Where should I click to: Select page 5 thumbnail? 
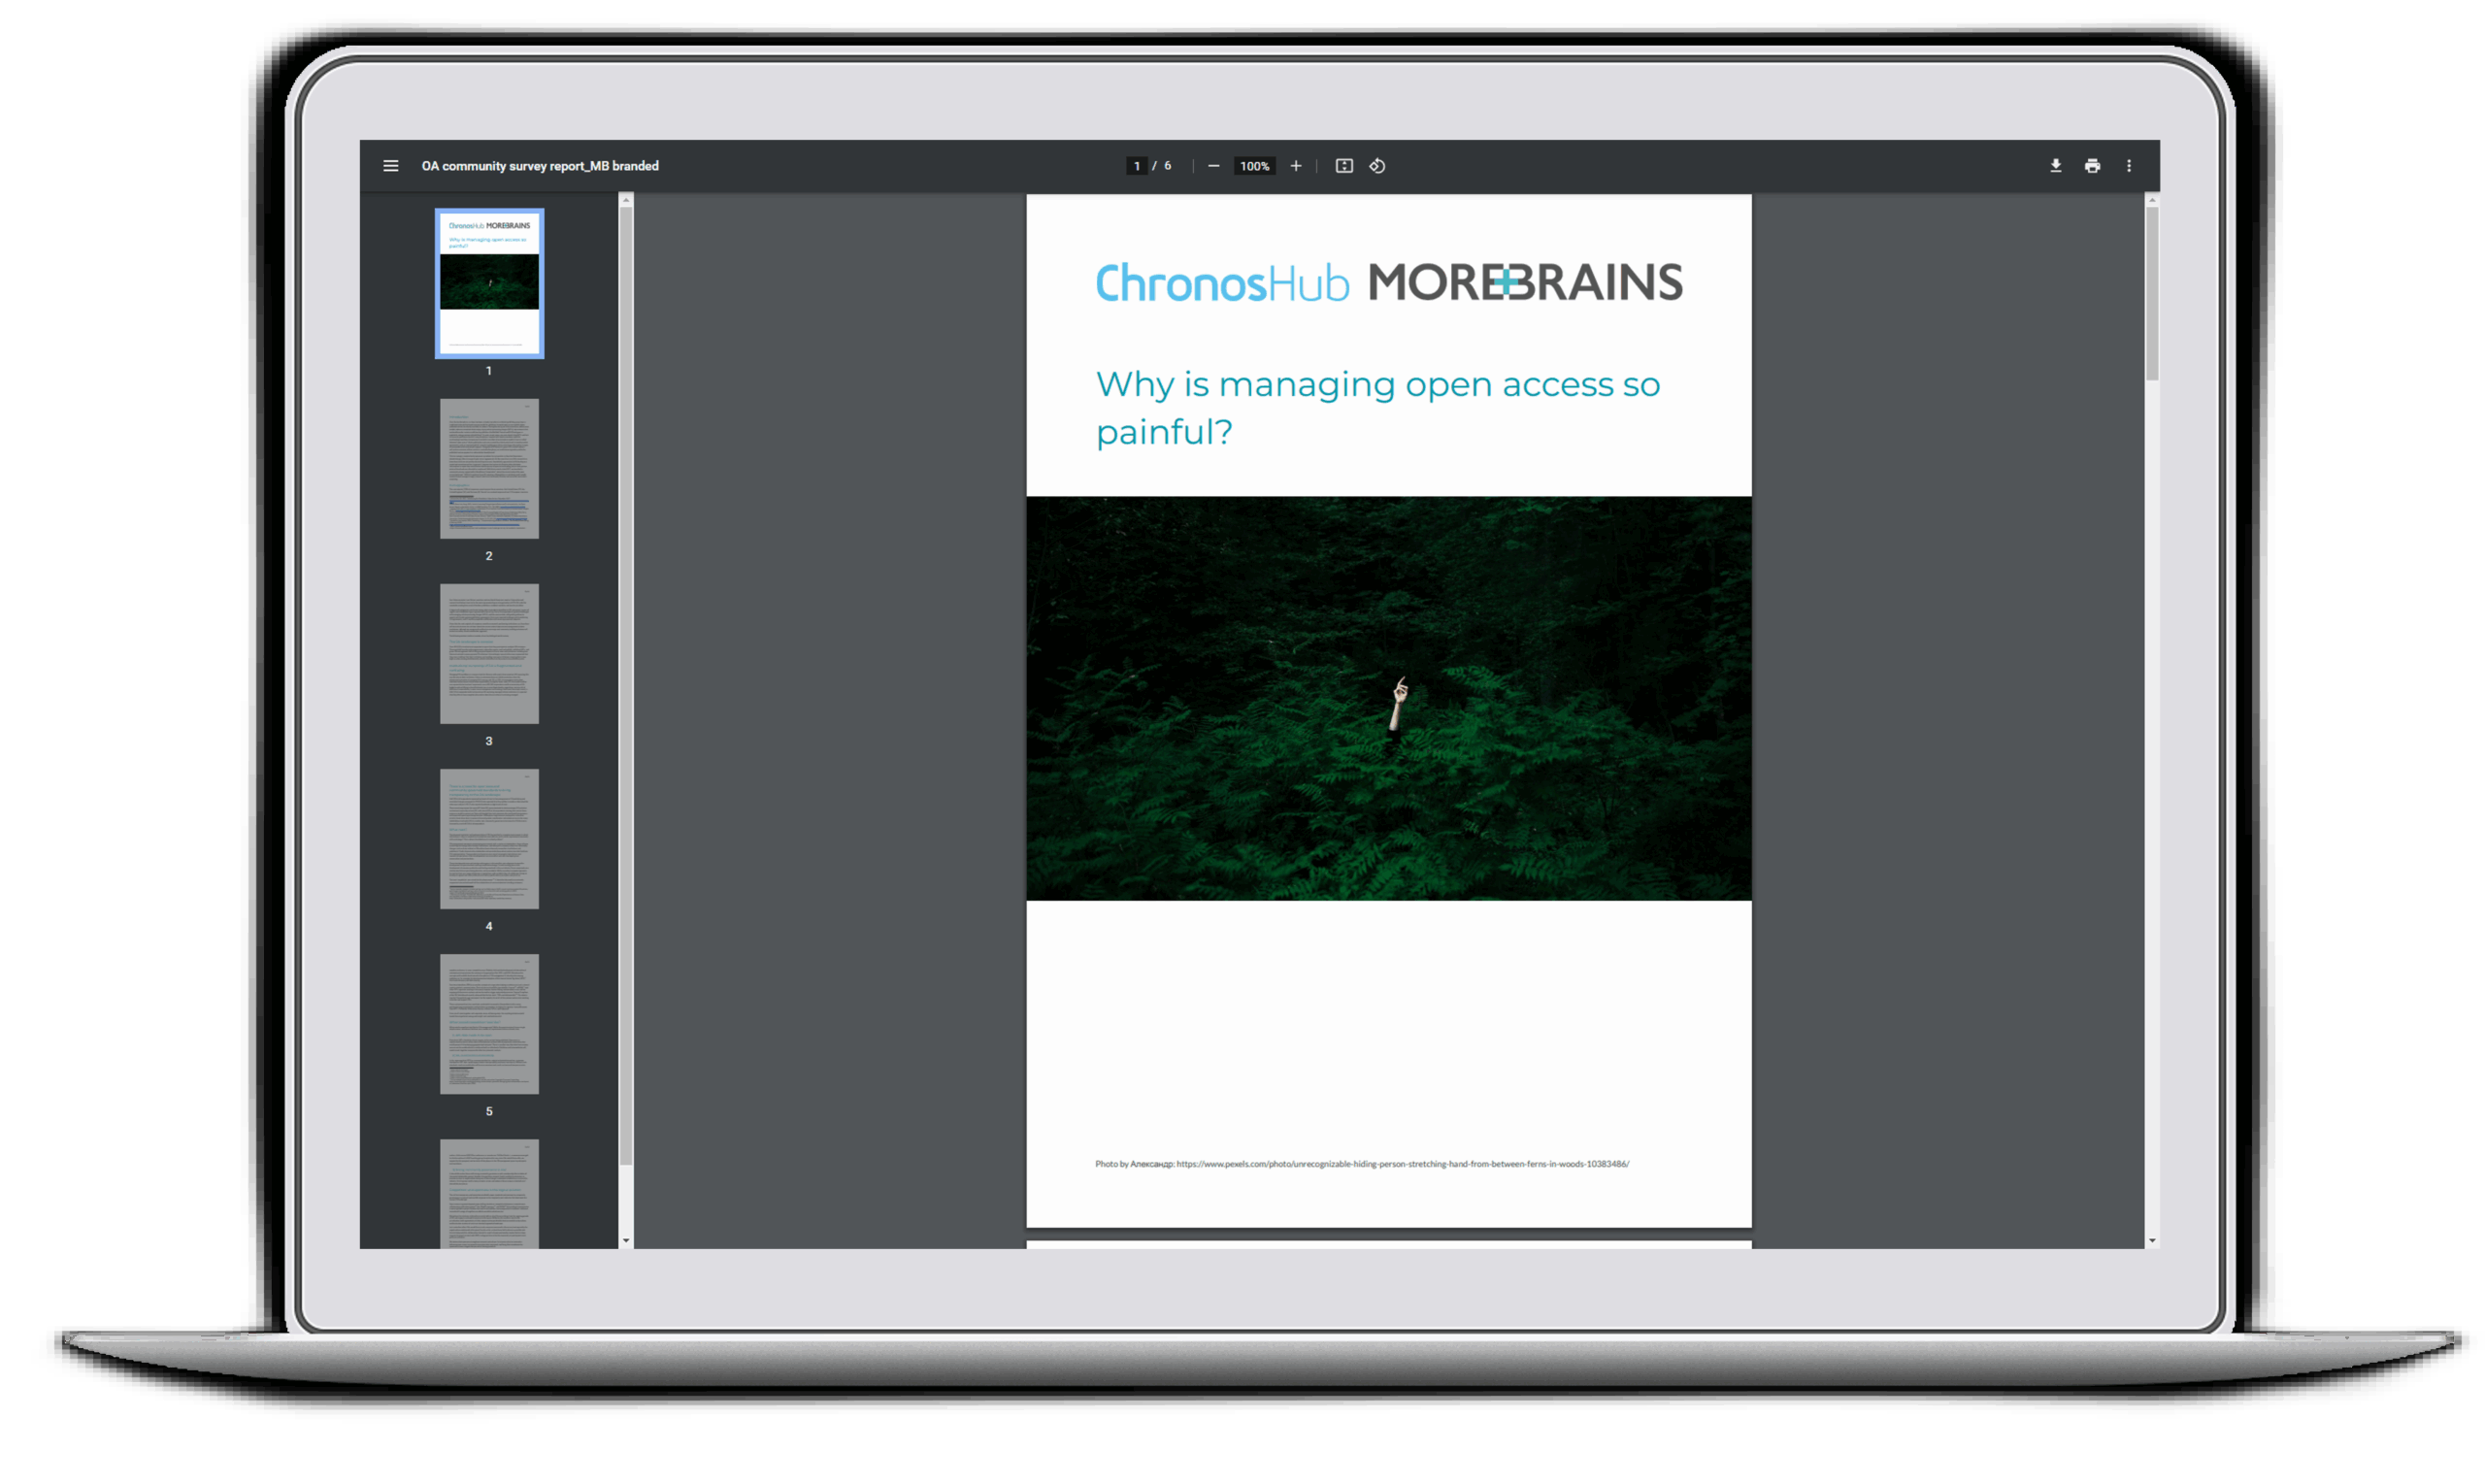489,1024
